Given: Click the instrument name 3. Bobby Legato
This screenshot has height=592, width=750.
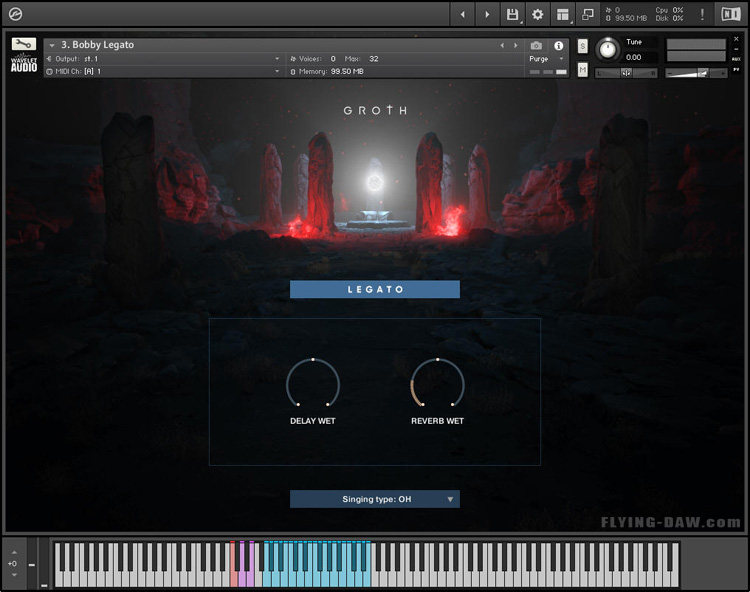Looking at the screenshot, I should pos(98,45).
